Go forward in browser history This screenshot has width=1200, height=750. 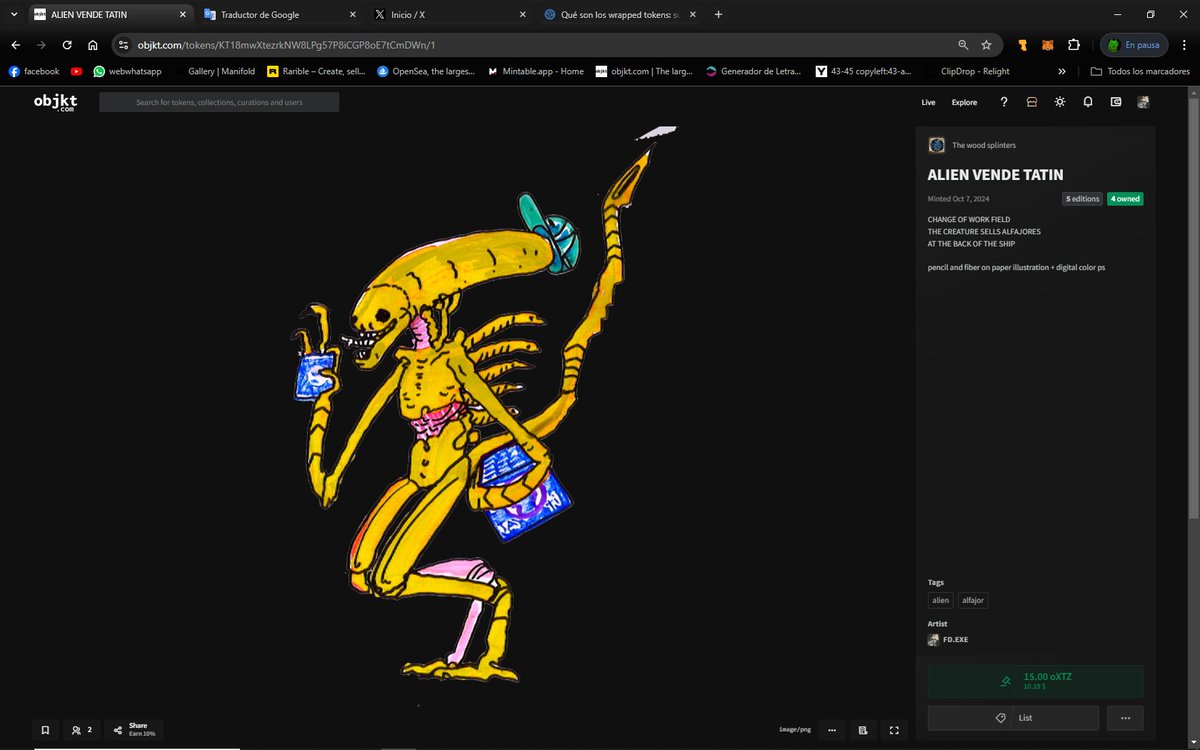[x=41, y=45]
